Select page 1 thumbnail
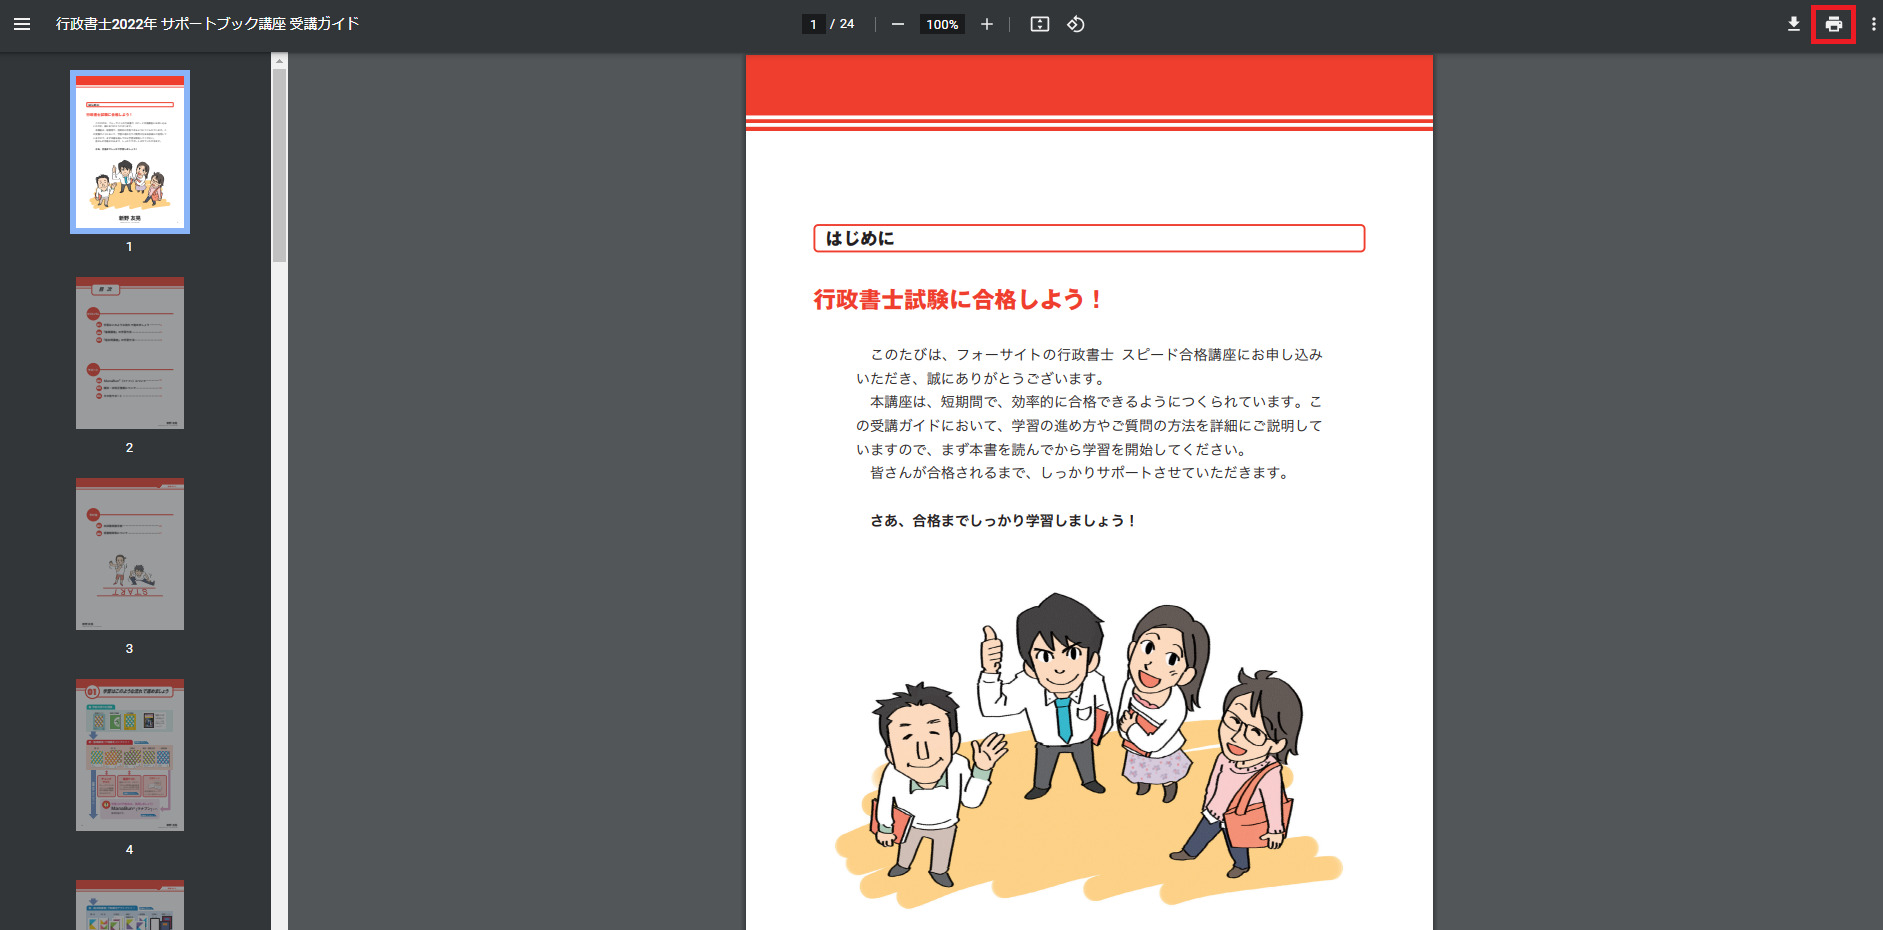Image resolution: width=1883 pixels, height=930 pixels. coord(130,152)
